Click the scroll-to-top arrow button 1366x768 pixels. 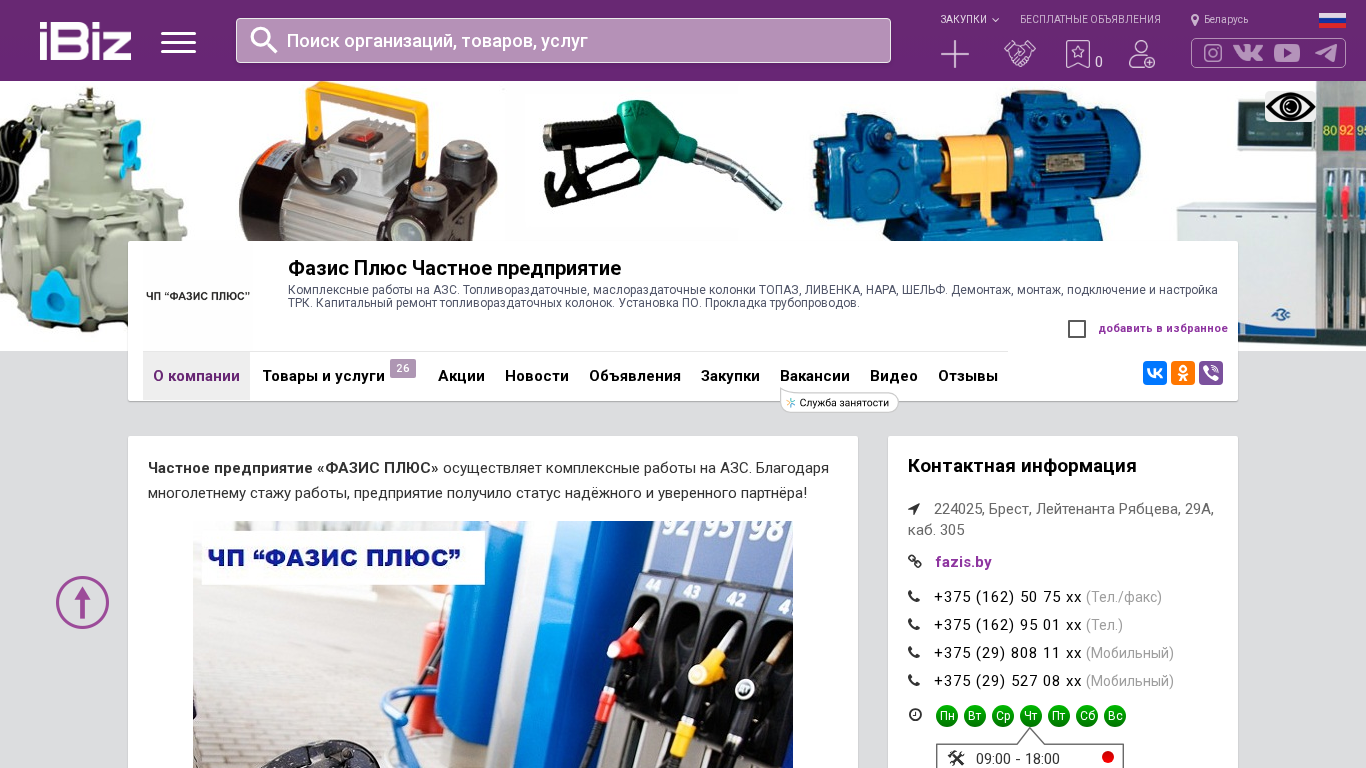click(82, 602)
